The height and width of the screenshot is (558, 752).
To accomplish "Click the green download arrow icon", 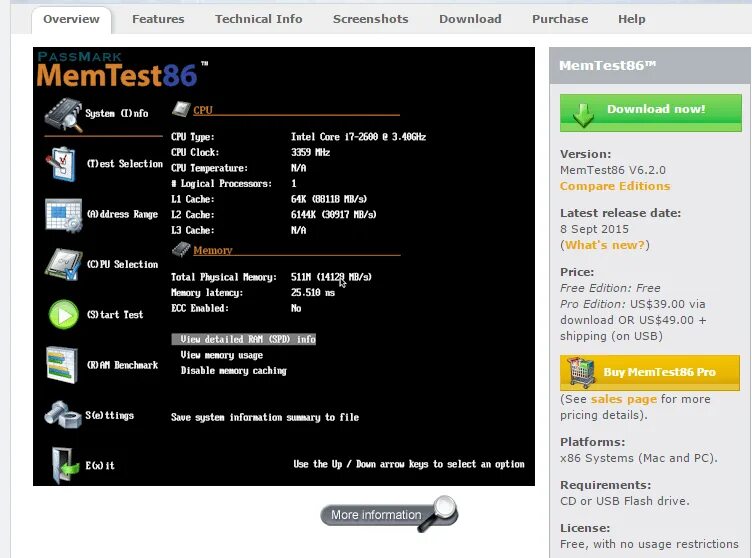I will click(x=583, y=114).
